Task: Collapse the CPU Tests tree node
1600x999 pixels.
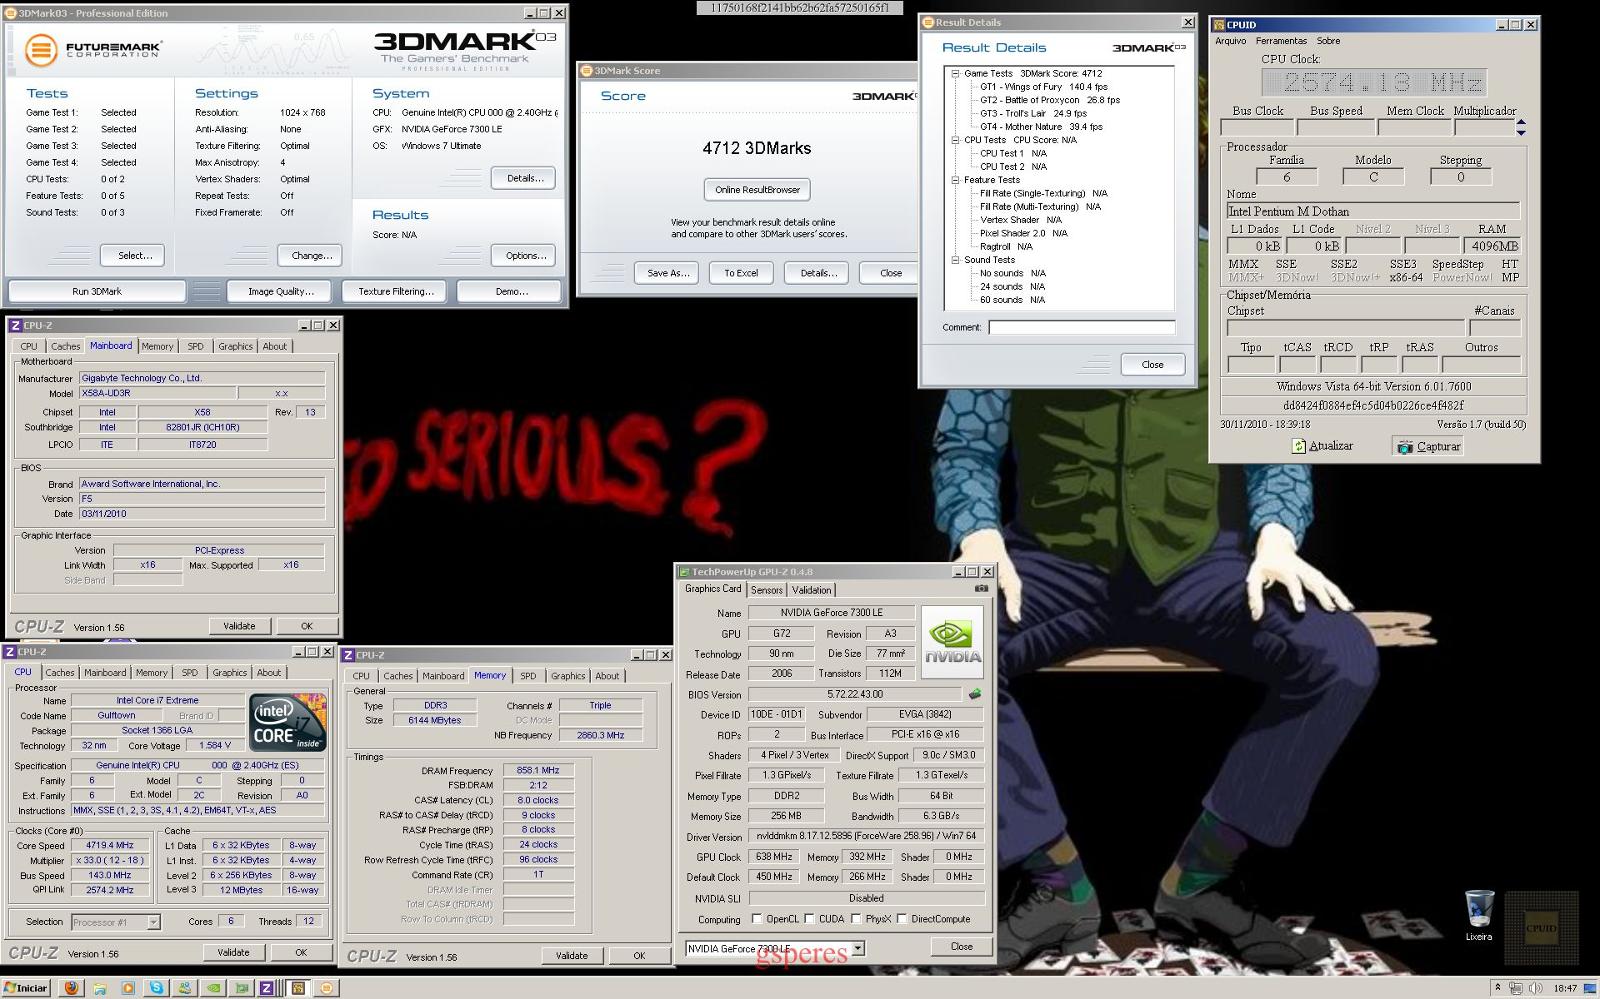Action: point(955,140)
